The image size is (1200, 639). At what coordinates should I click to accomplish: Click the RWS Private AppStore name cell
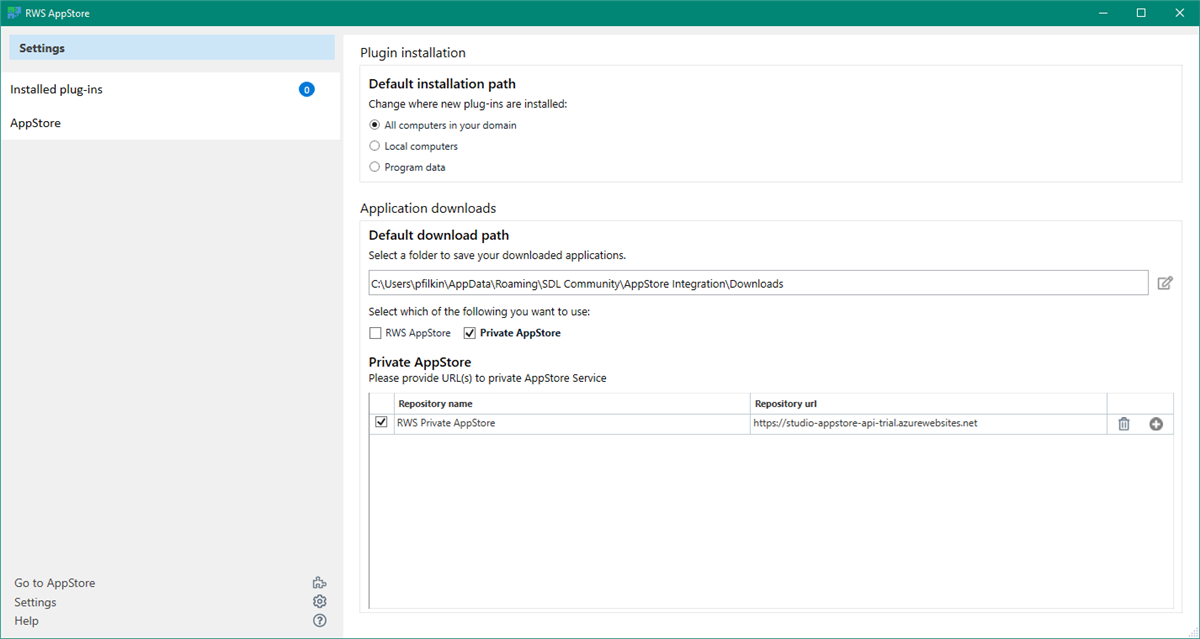[x=572, y=423]
